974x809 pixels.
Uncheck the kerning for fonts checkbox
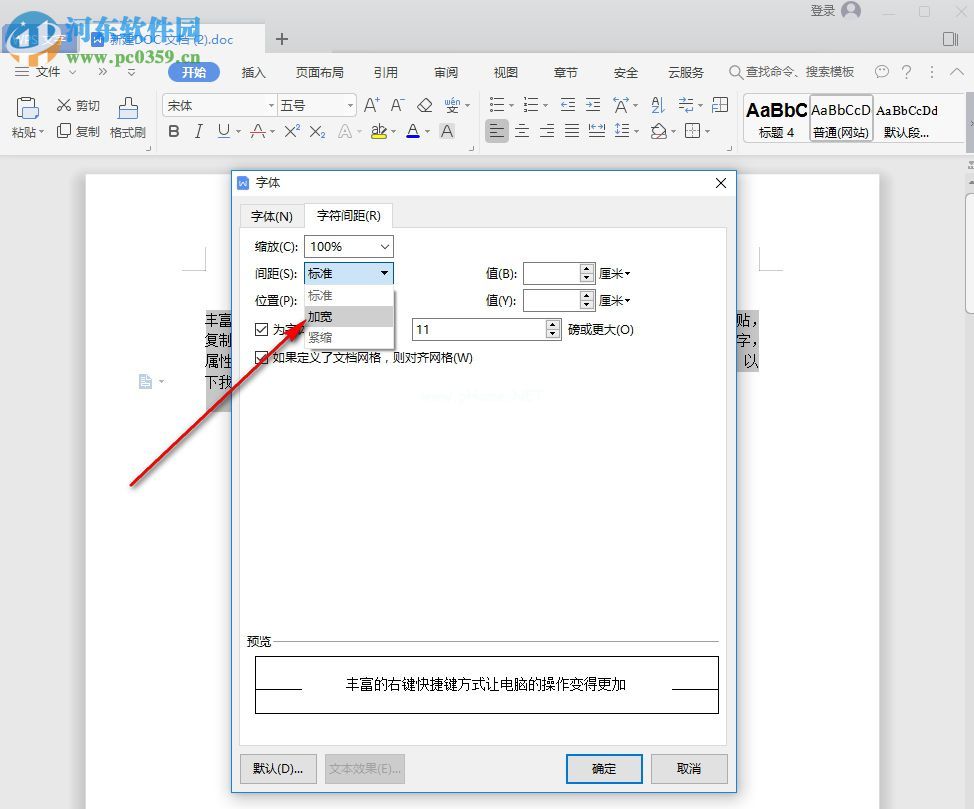261,330
